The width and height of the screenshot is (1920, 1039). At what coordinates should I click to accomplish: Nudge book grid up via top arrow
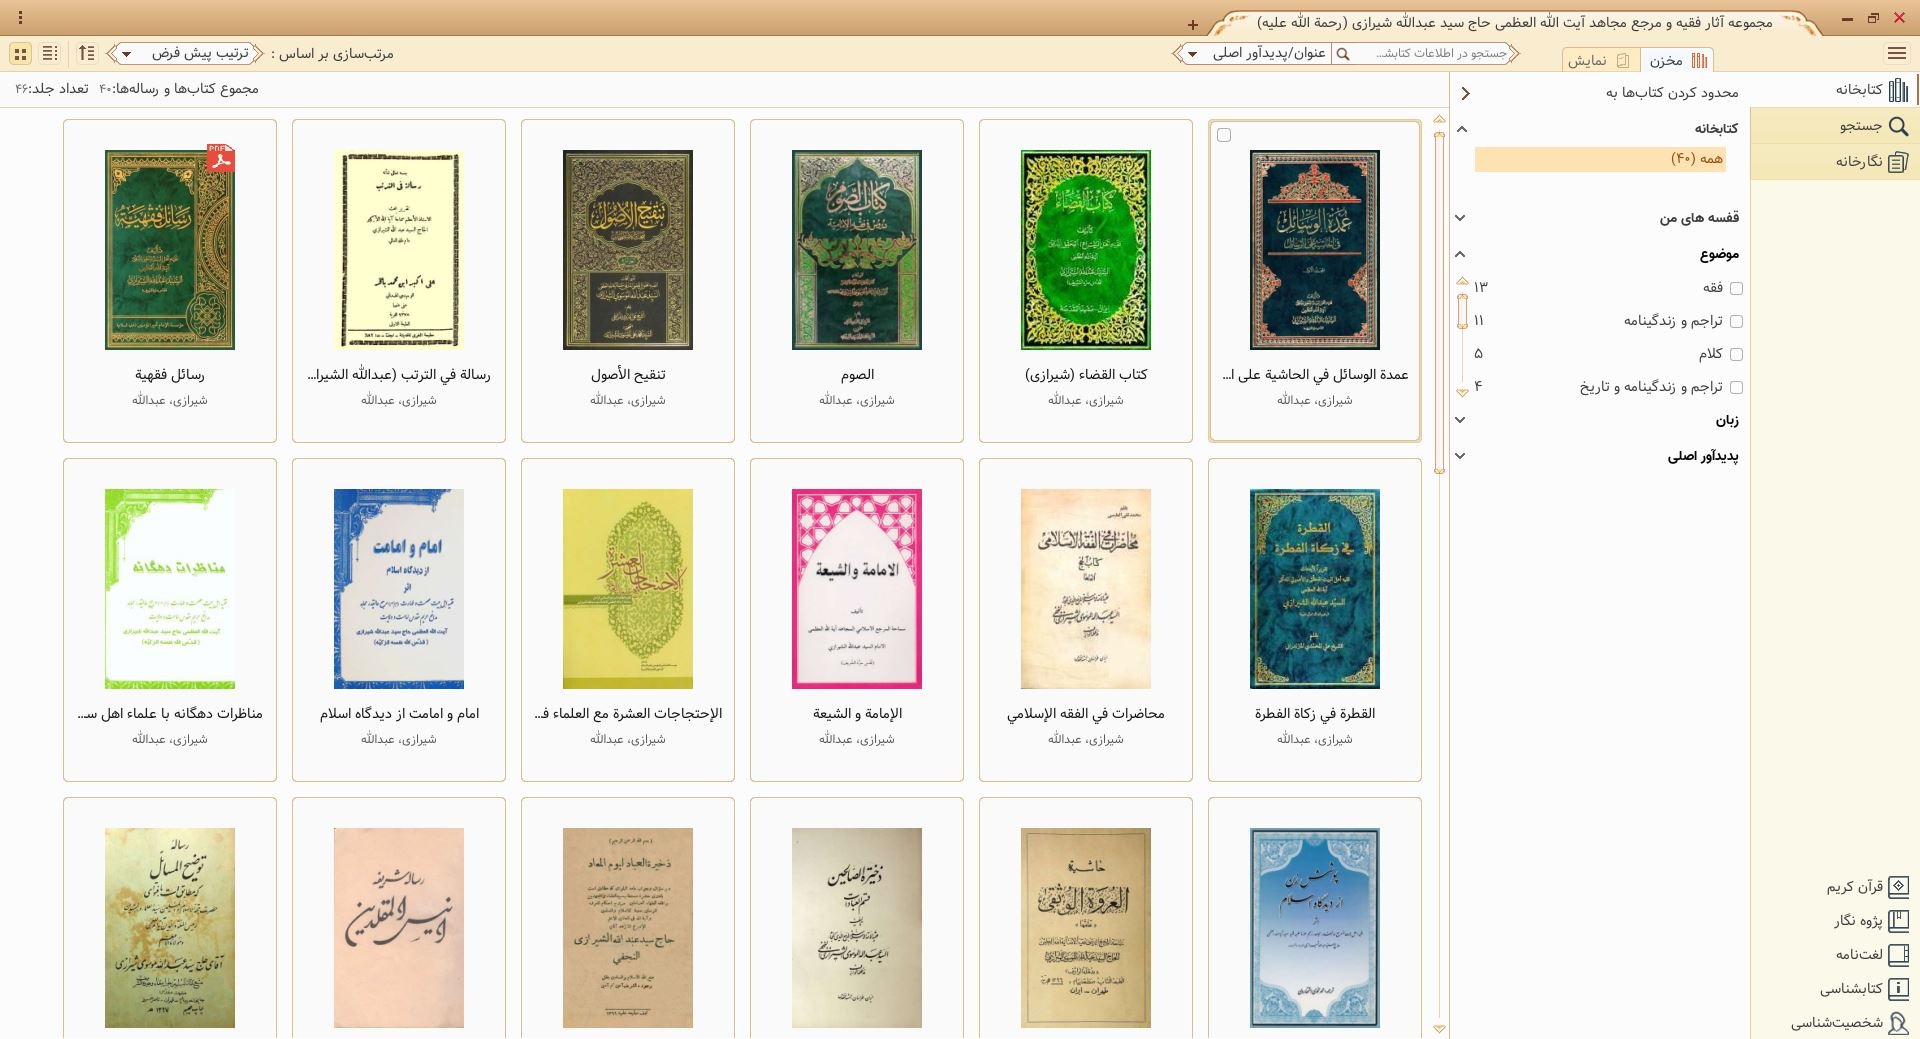tap(1440, 119)
